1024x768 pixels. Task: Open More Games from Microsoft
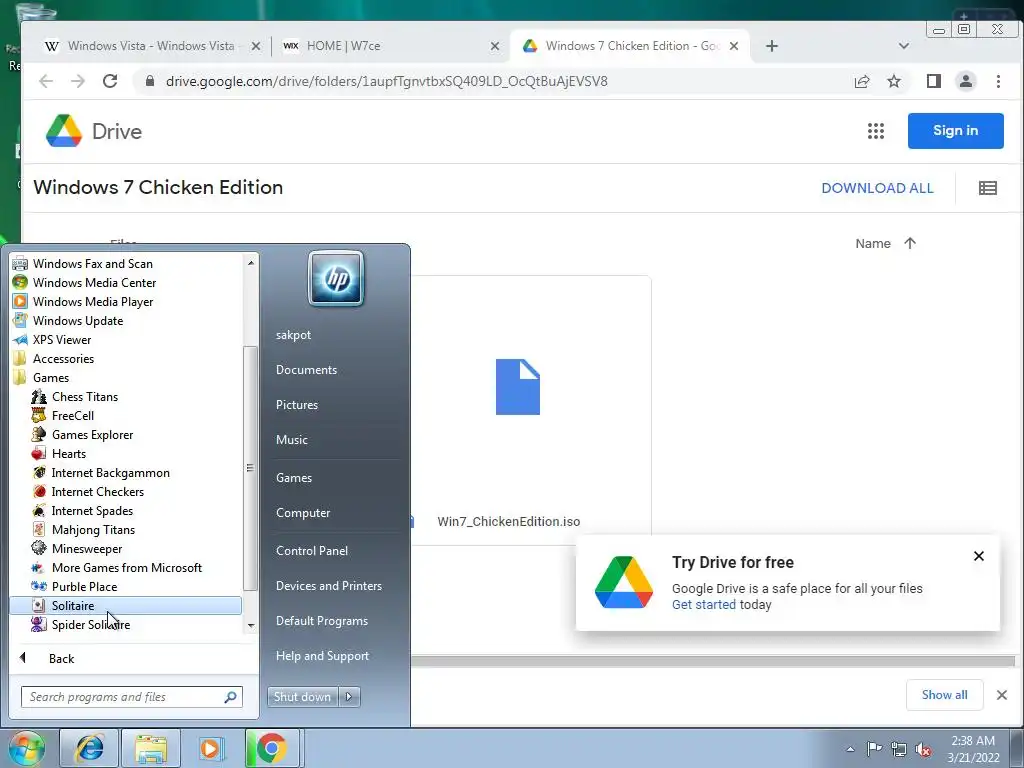[127, 567]
